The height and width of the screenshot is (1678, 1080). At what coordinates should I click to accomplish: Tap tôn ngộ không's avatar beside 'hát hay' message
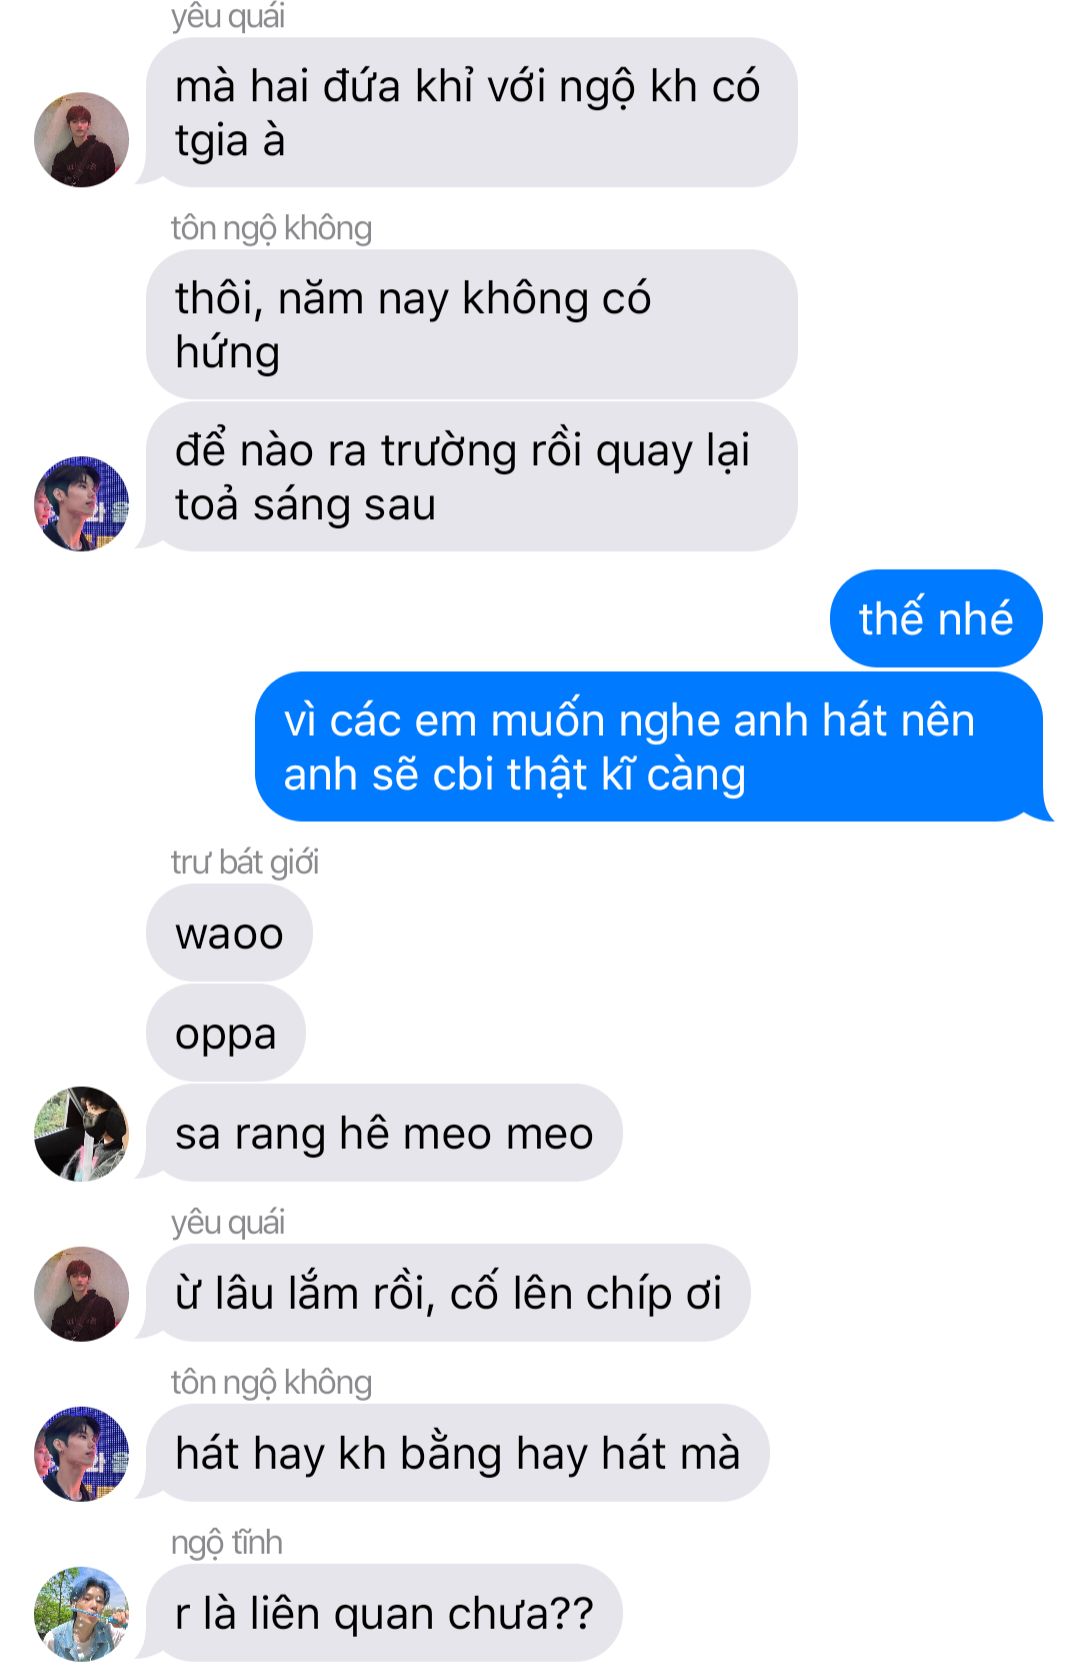(x=82, y=1453)
